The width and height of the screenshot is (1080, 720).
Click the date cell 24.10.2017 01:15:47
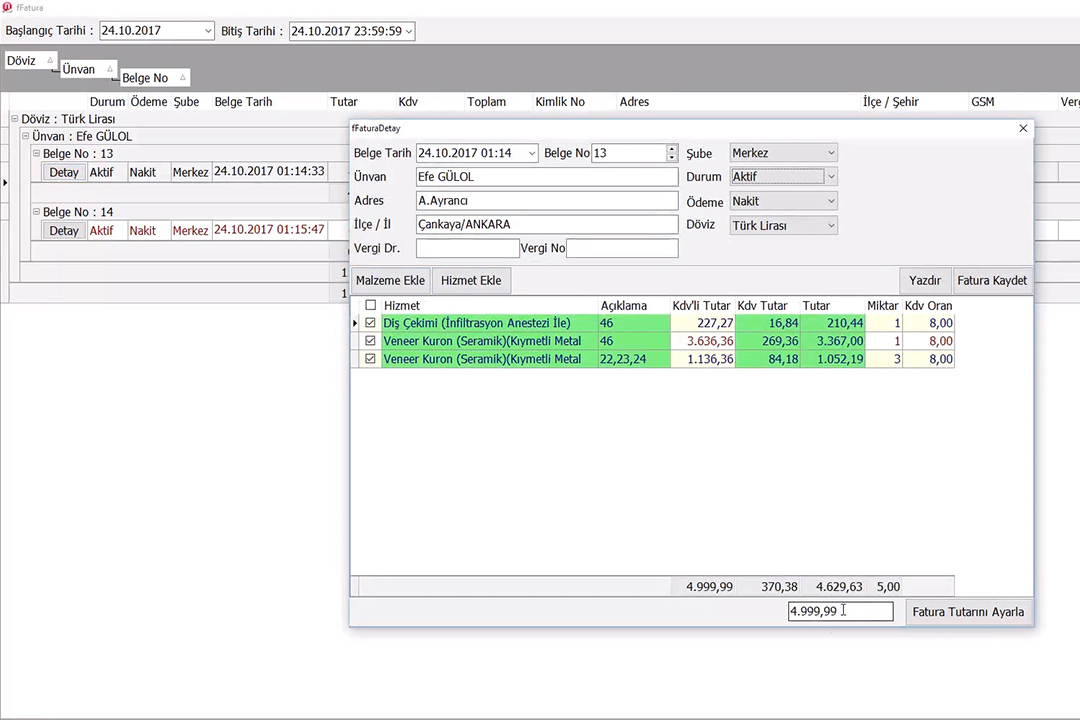[269, 229]
